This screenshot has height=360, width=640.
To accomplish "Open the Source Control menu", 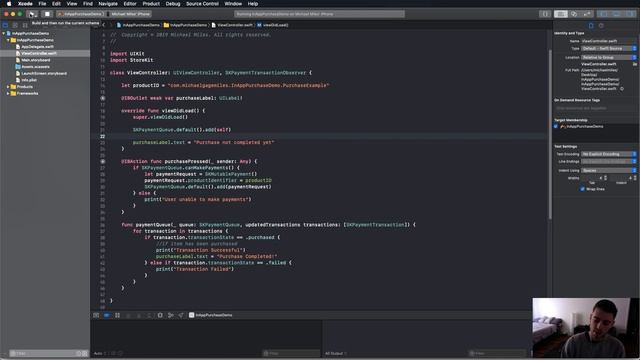I will (x=202, y=4).
